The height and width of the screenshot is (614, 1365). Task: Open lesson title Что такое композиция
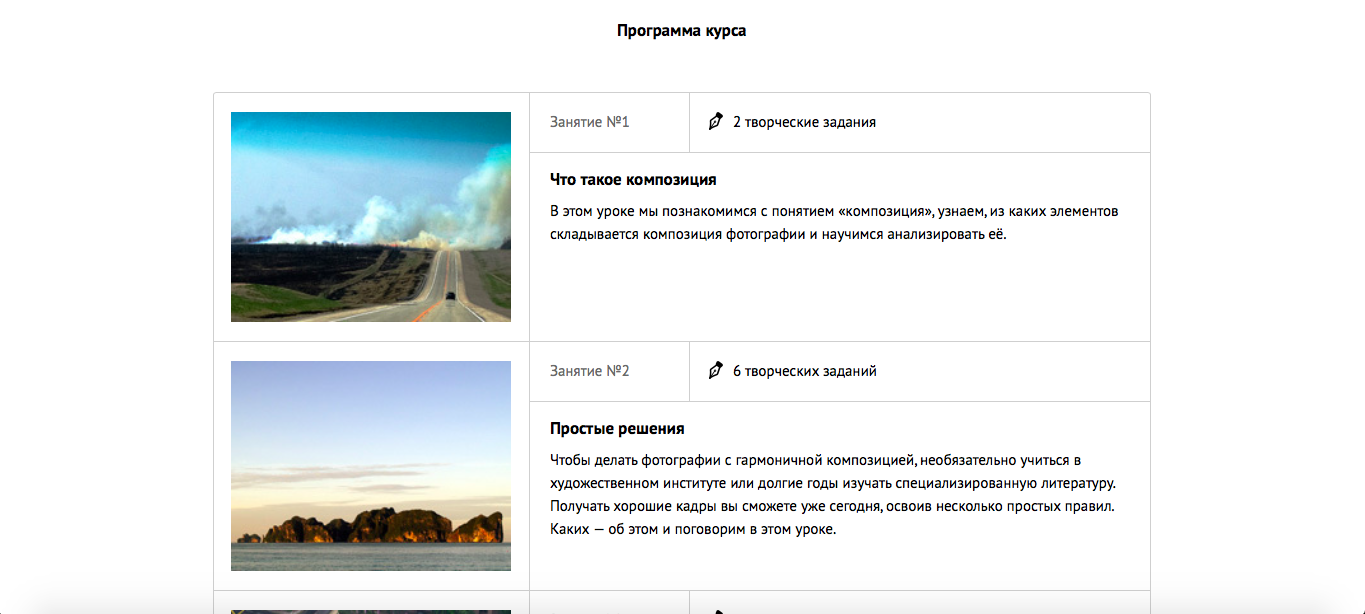coord(633,180)
